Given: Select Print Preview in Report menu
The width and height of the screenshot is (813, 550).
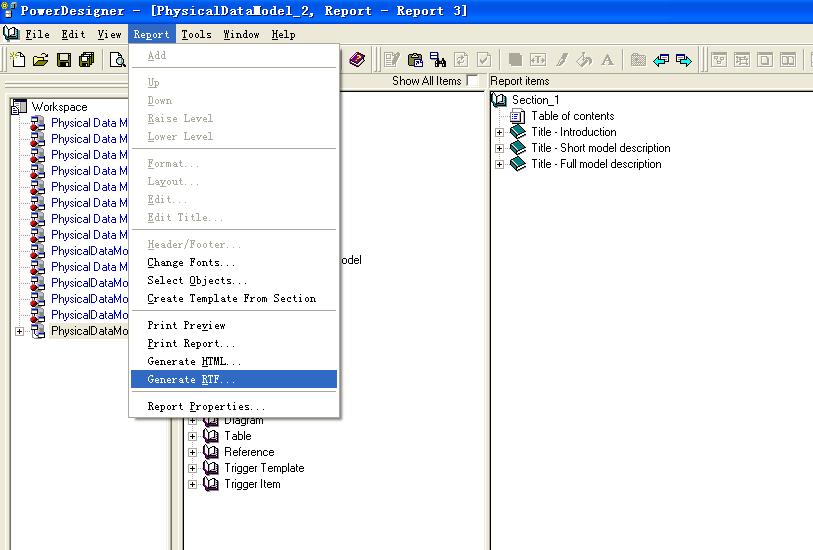Looking at the screenshot, I should 234,326.
